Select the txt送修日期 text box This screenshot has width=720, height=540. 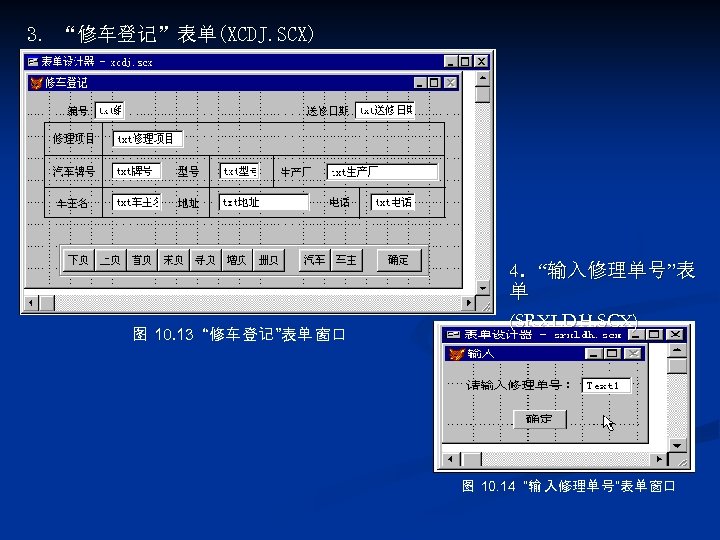pos(385,110)
